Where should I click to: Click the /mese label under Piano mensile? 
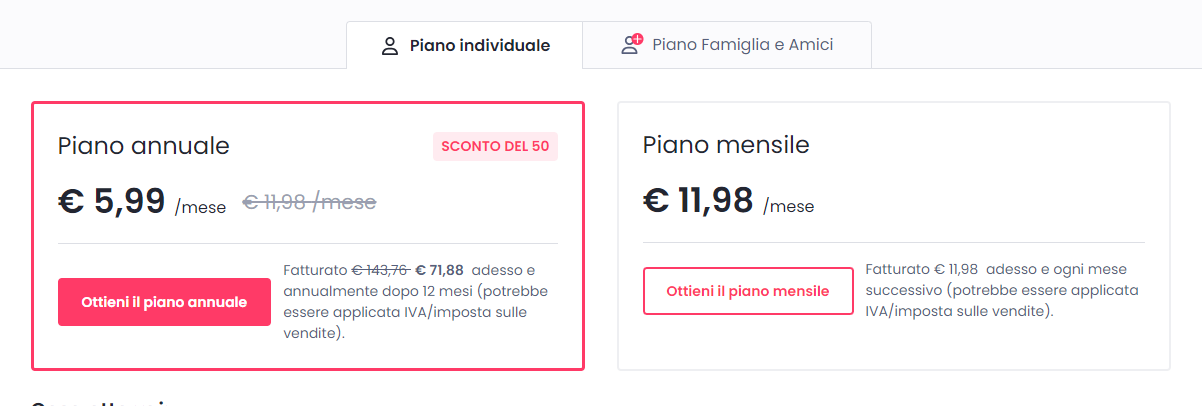789,207
